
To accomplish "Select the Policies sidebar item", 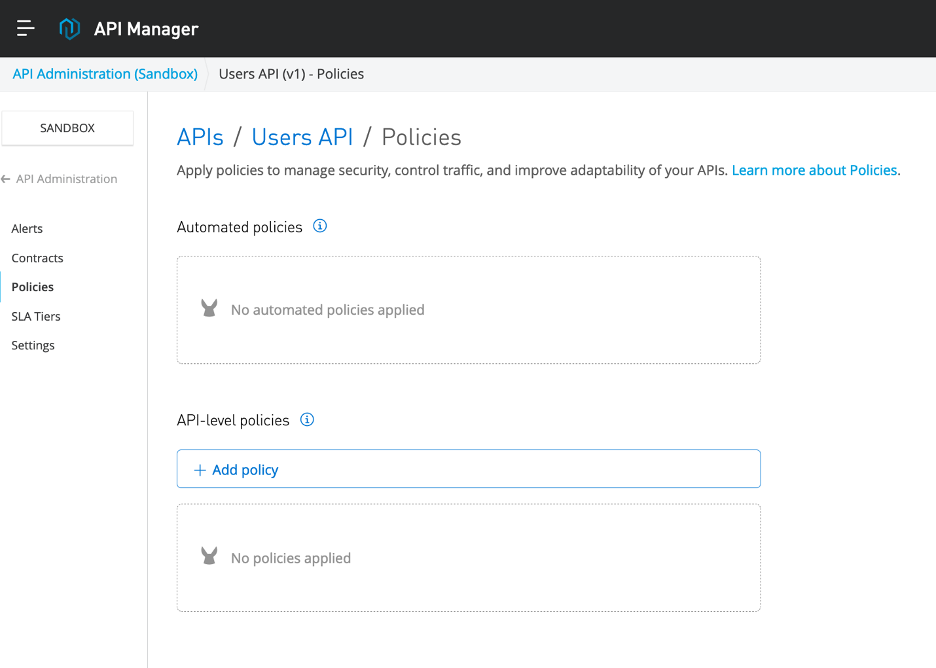I will (x=32, y=287).
